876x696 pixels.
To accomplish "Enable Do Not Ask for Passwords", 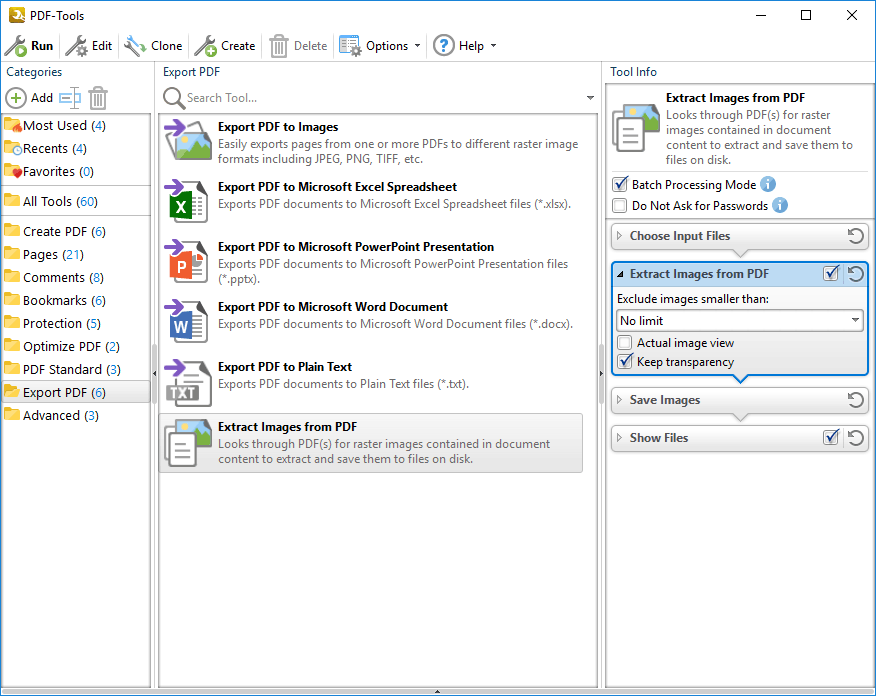I will 620,206.
